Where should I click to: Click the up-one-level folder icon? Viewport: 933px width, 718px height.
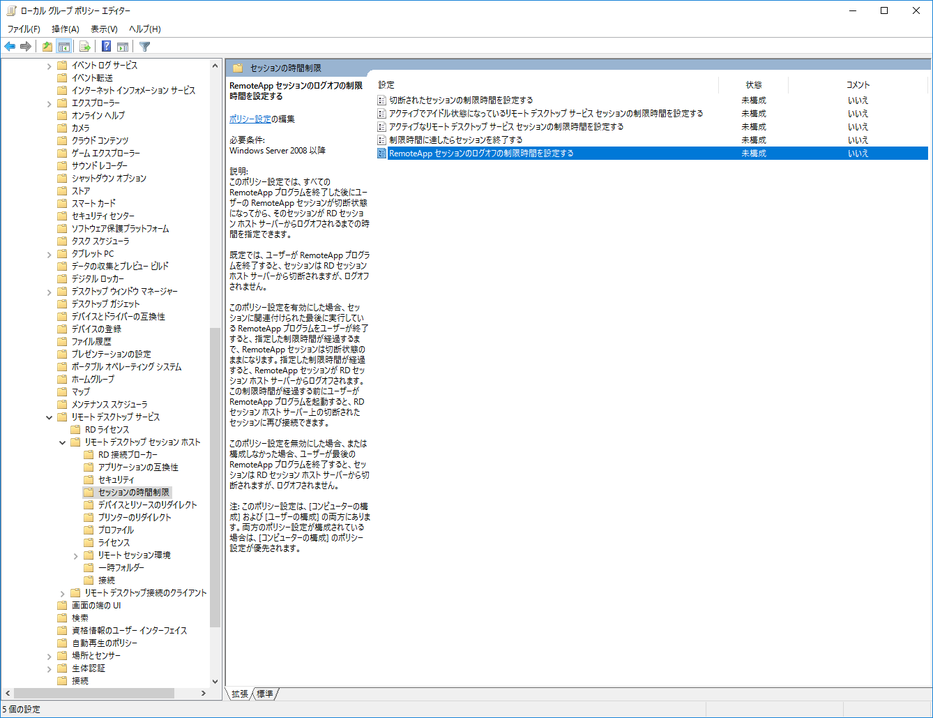[47, 46]
